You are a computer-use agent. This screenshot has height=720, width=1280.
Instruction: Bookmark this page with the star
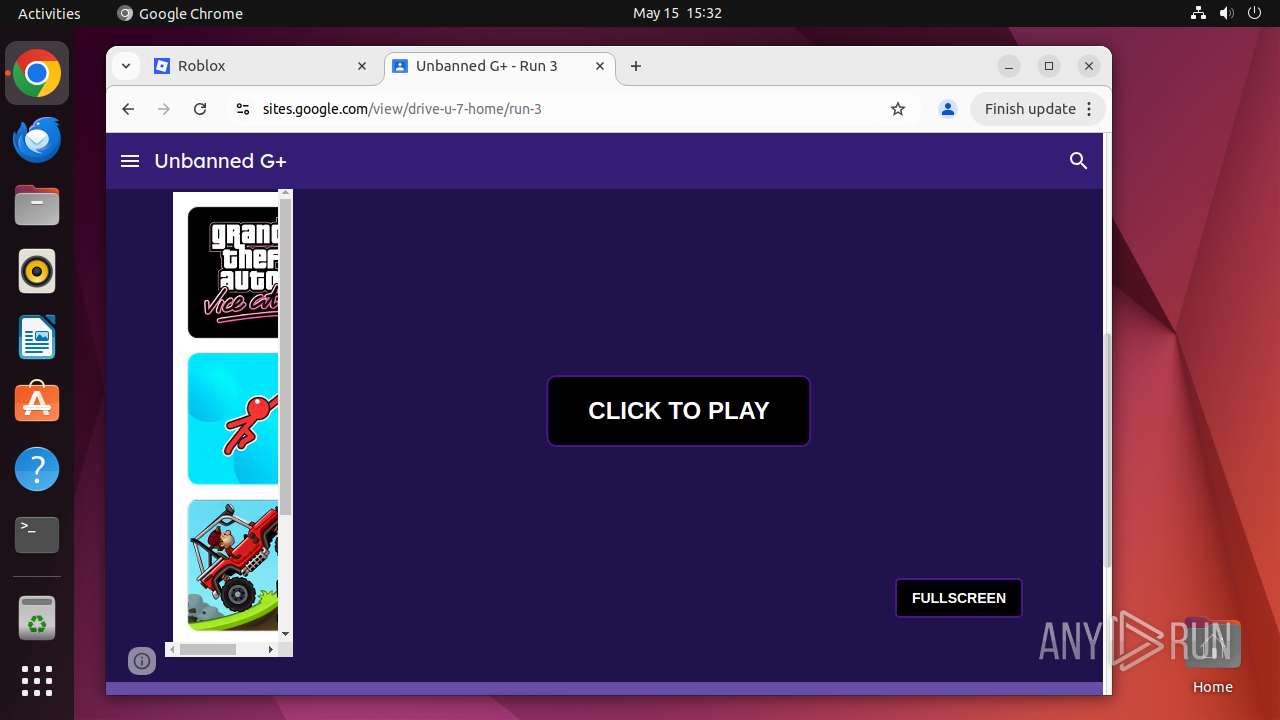[x=898, y=109]
